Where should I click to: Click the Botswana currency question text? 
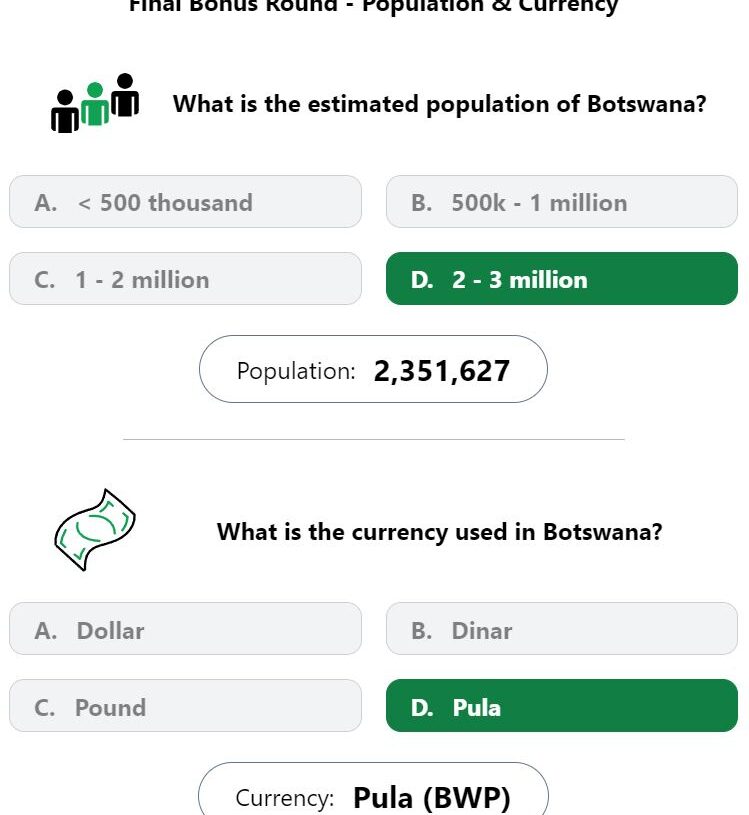point(440,532)
